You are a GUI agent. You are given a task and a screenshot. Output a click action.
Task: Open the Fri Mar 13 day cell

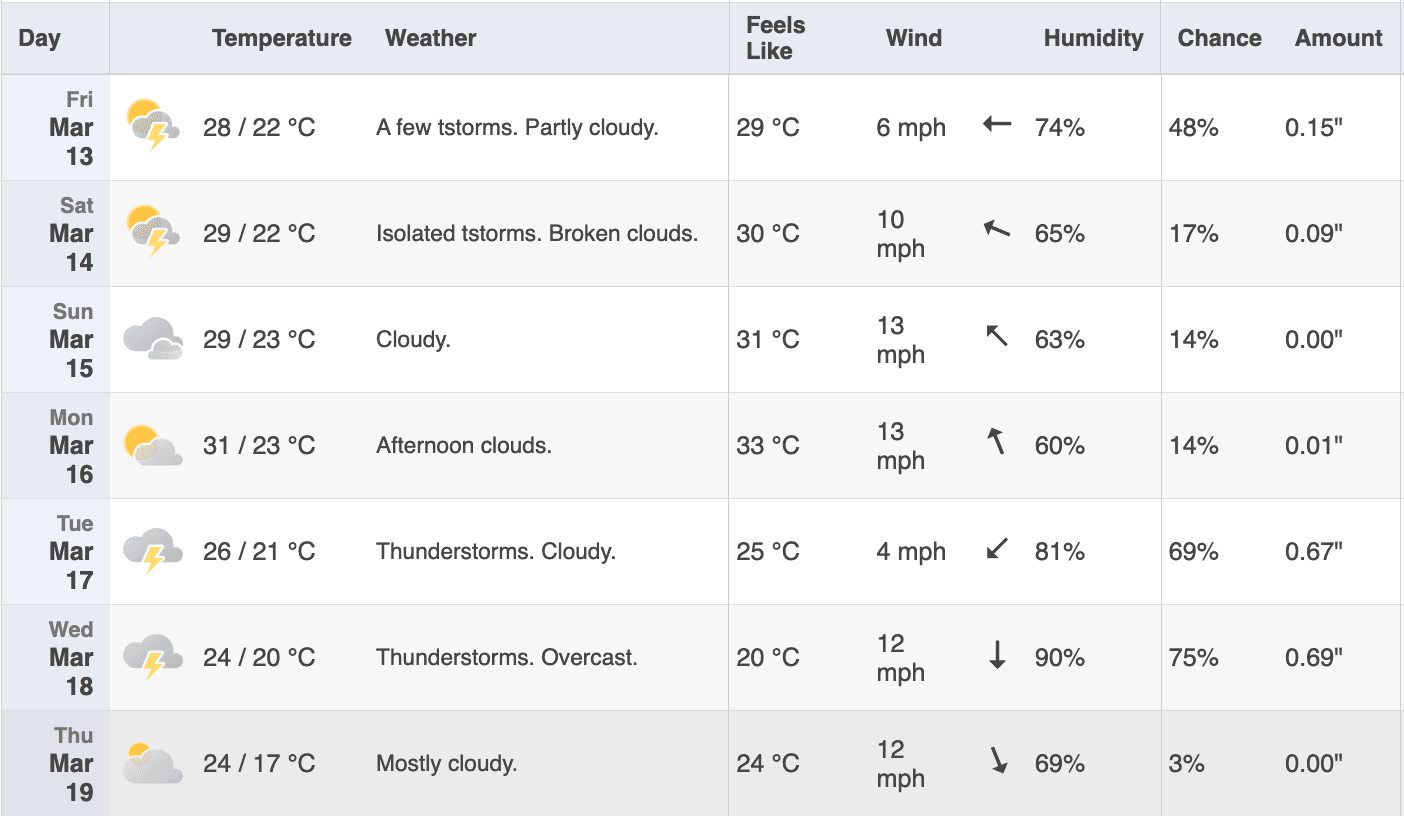click(x=55, y=128)
